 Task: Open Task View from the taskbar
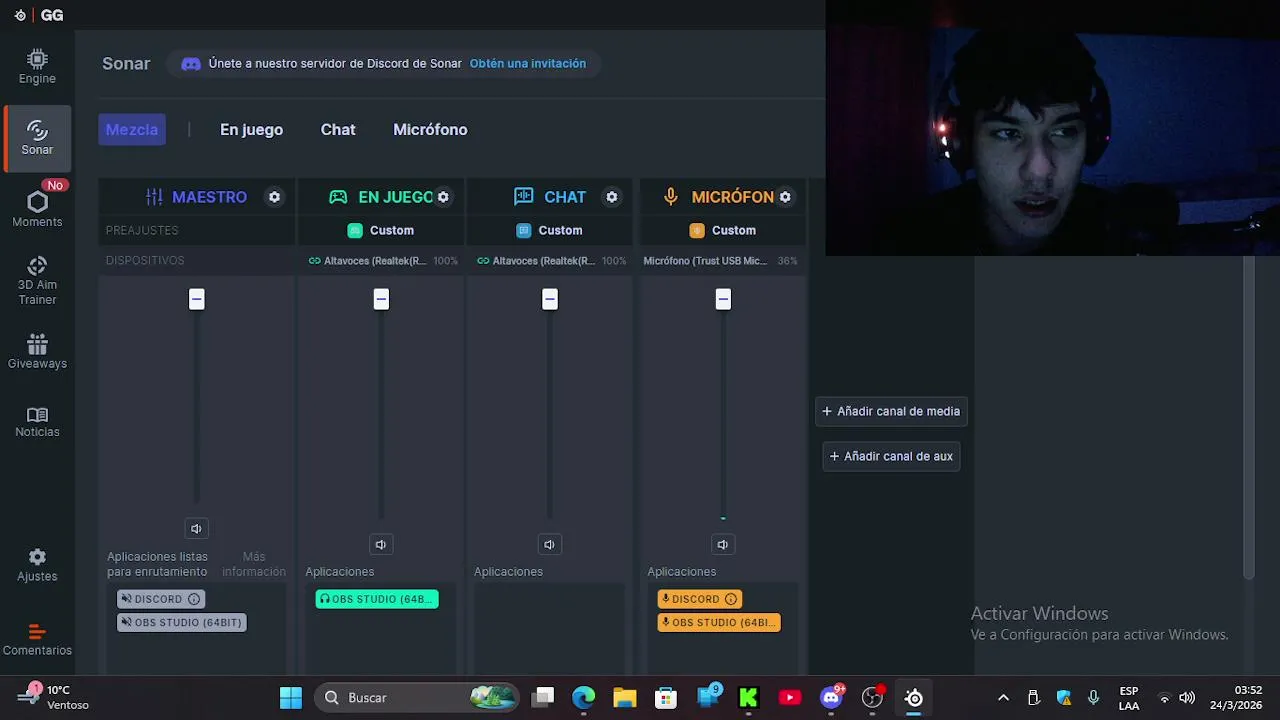click(543, 697)
